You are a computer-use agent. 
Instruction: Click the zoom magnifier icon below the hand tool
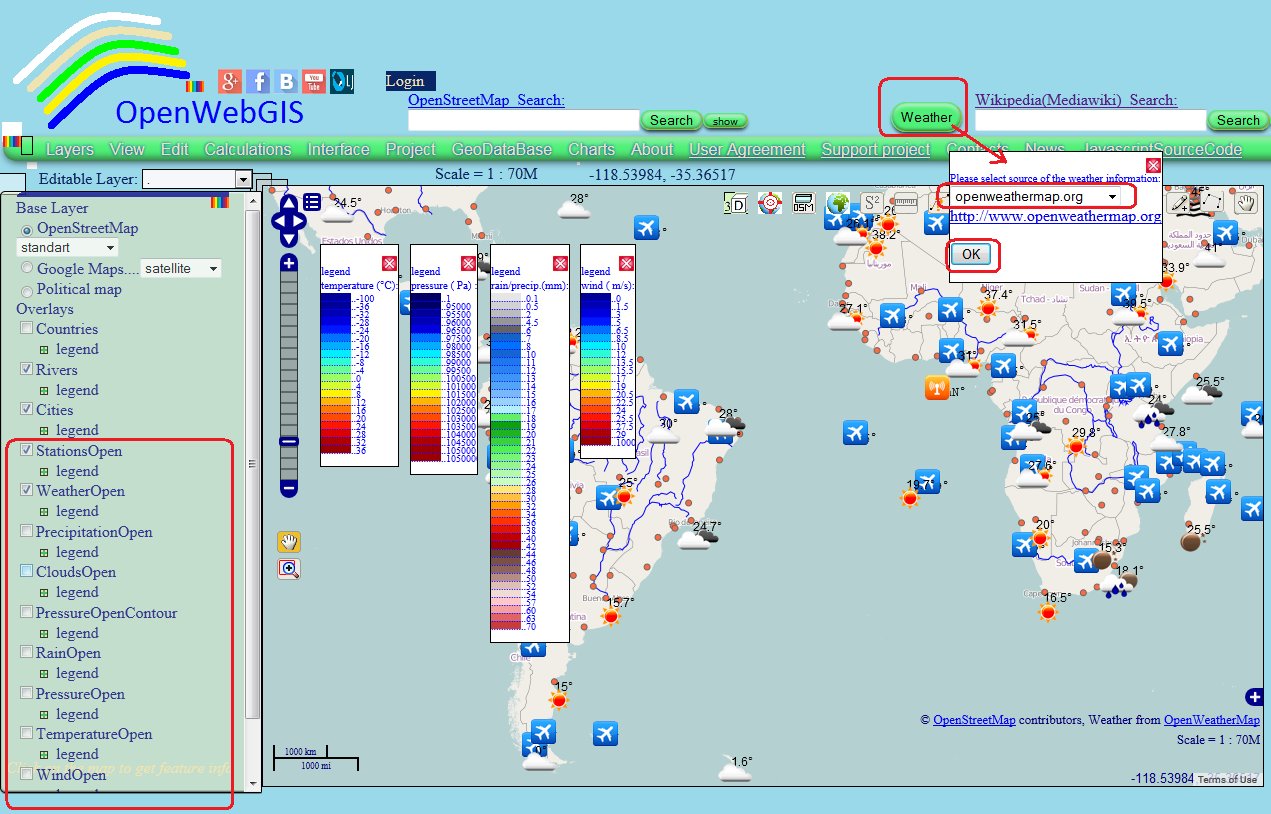click(288, 569)
